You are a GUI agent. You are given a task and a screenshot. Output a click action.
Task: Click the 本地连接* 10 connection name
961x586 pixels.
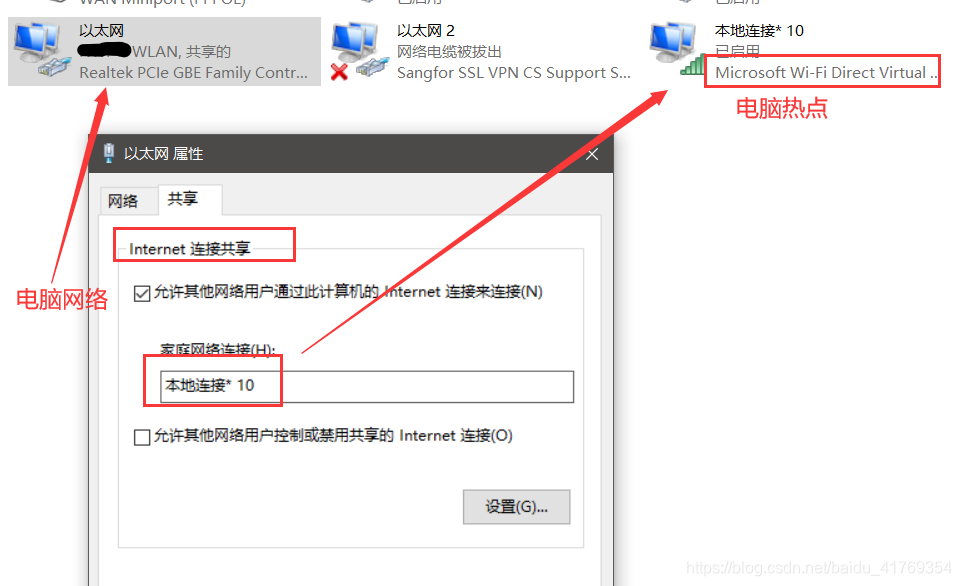tap(759, 31)
